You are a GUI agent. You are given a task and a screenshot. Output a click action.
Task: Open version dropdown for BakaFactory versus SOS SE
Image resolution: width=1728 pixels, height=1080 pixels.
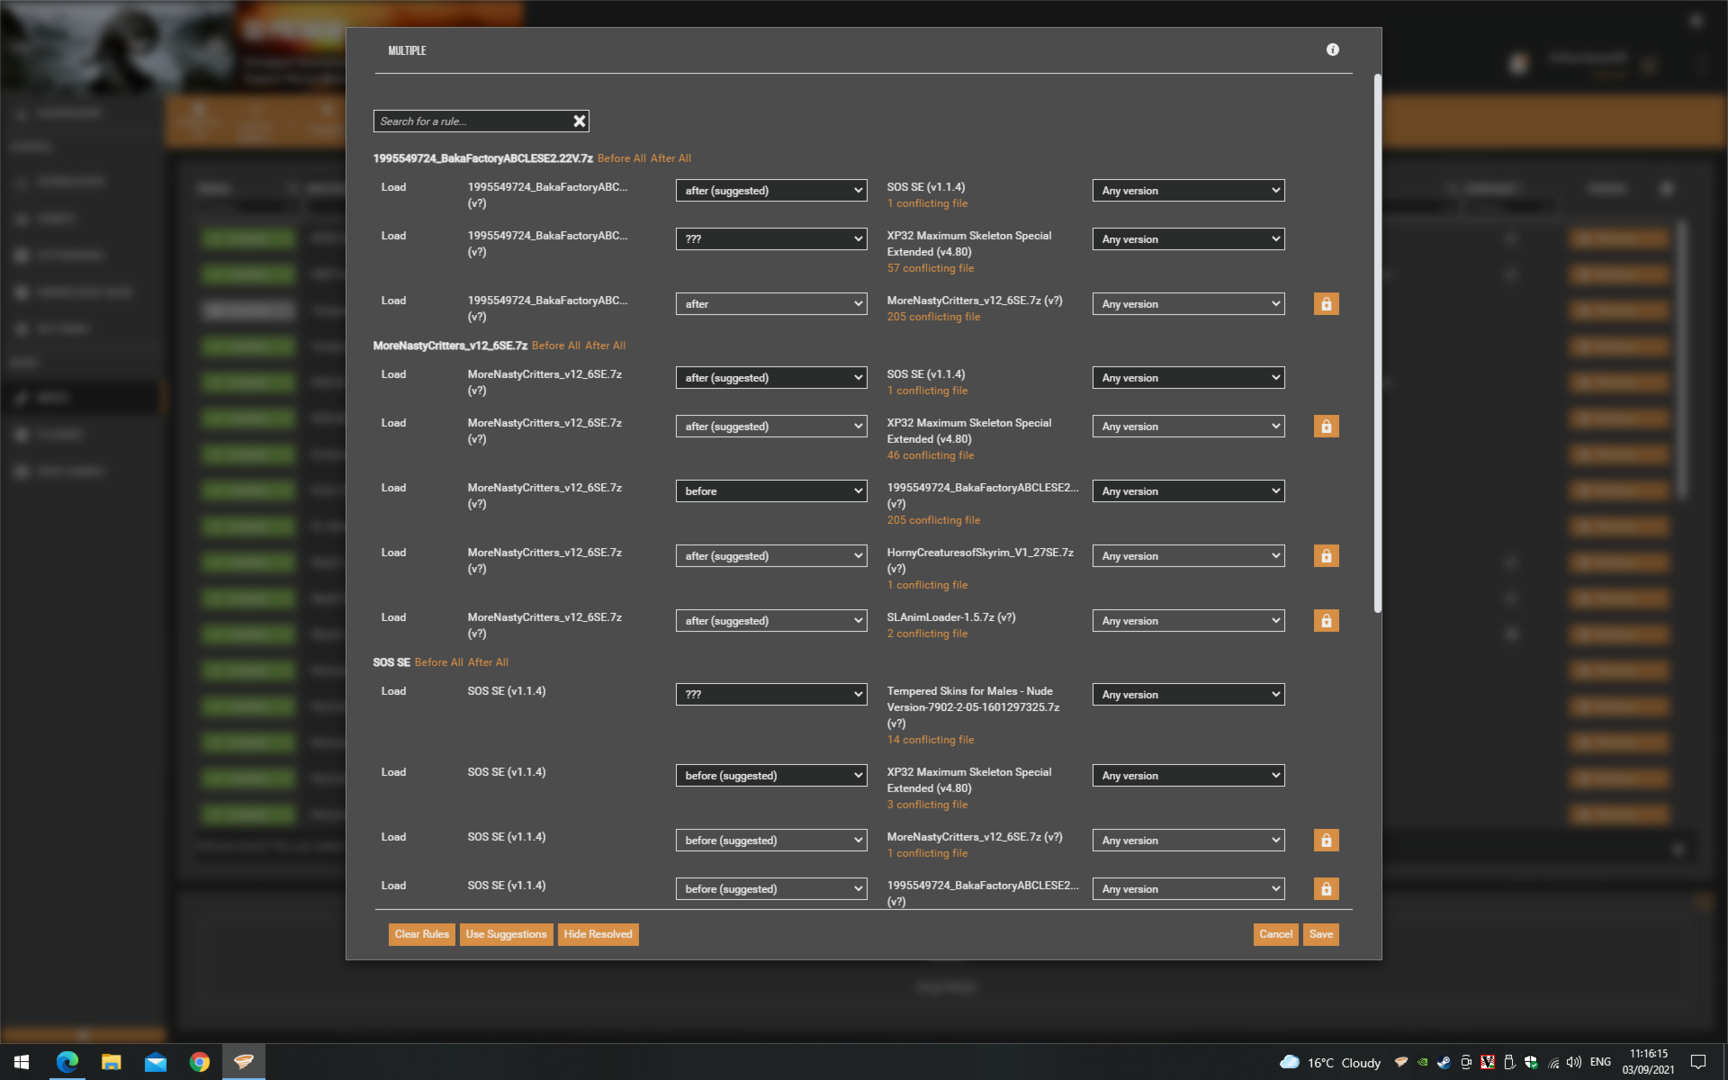[1188, 191]
